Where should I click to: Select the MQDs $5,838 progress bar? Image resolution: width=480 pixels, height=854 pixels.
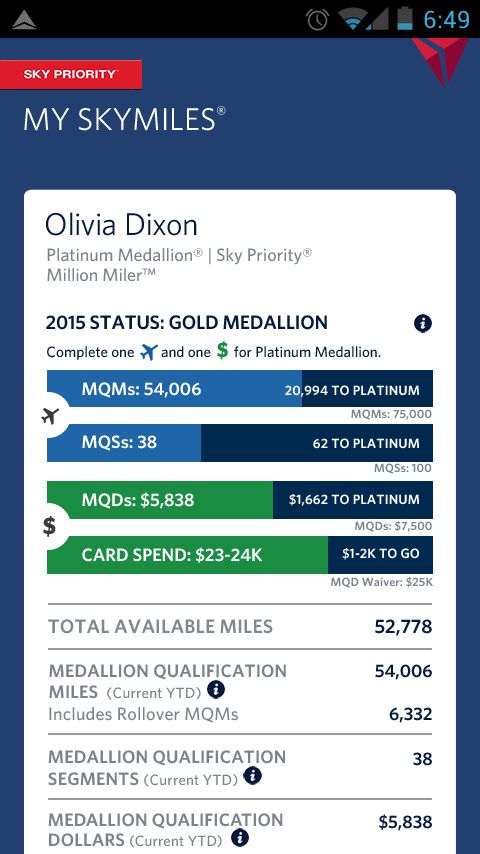pyautogui.click(x=240, y=499)
